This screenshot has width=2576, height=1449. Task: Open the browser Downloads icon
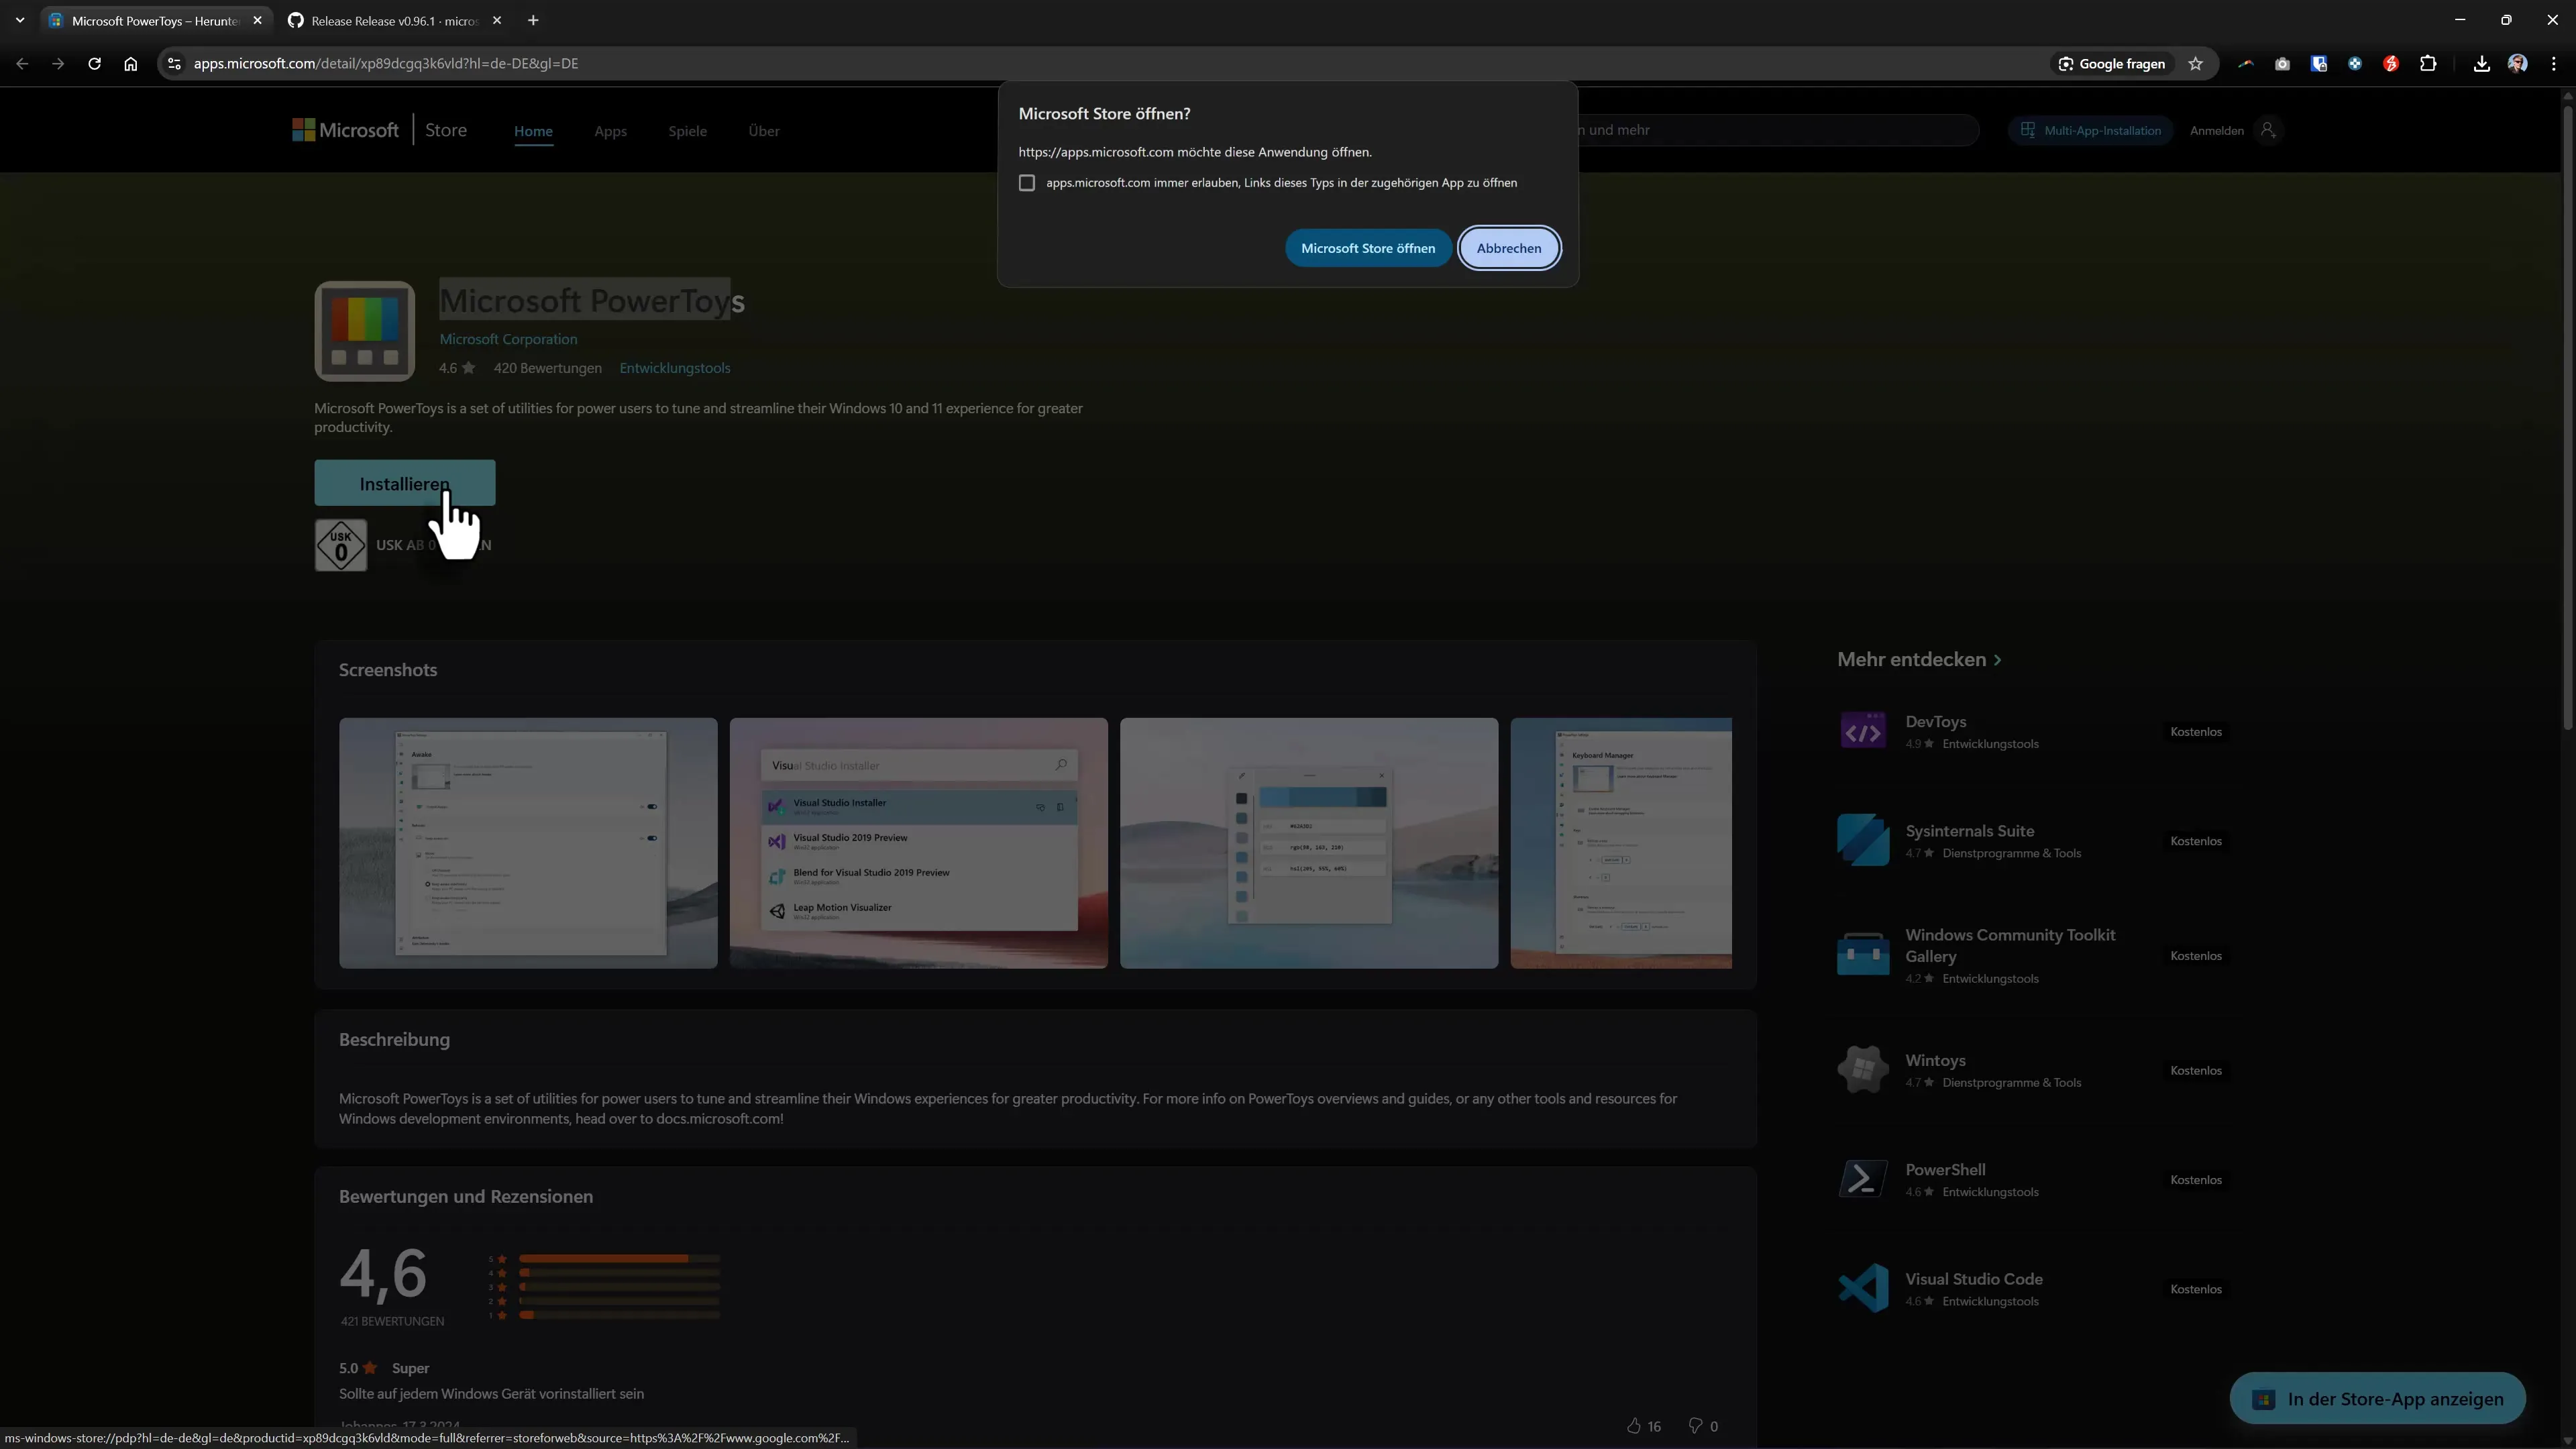[2480, 63]
